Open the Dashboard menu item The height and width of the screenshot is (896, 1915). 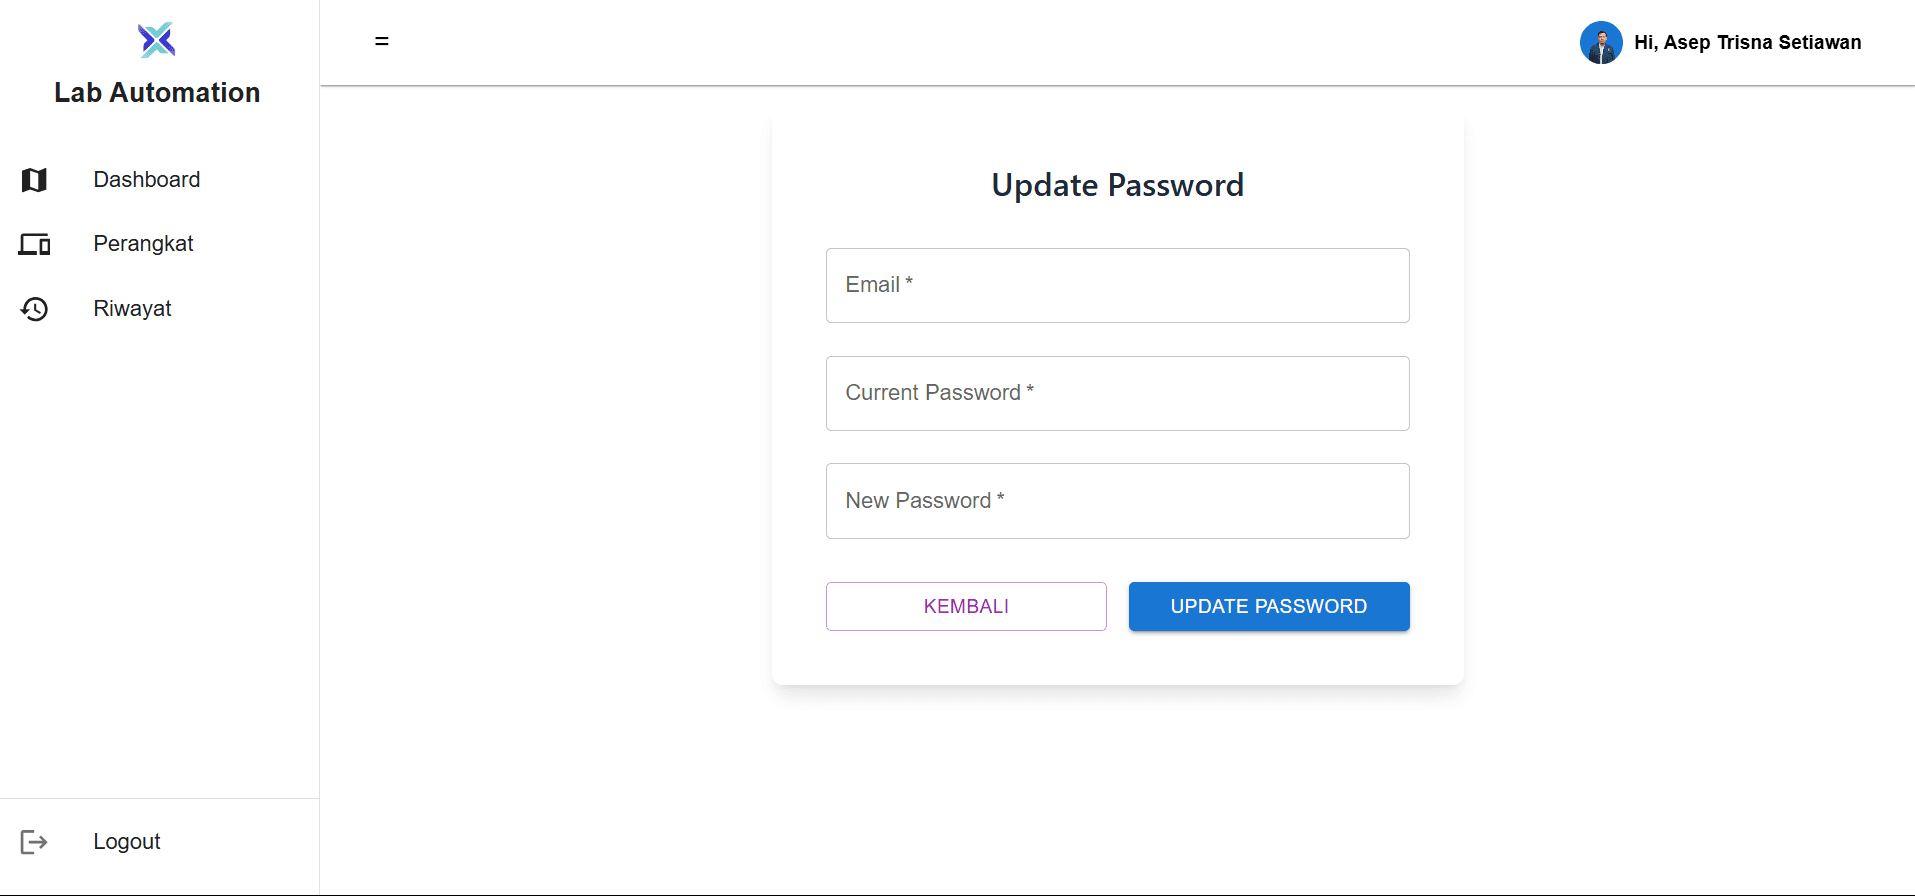click(147, 180)
